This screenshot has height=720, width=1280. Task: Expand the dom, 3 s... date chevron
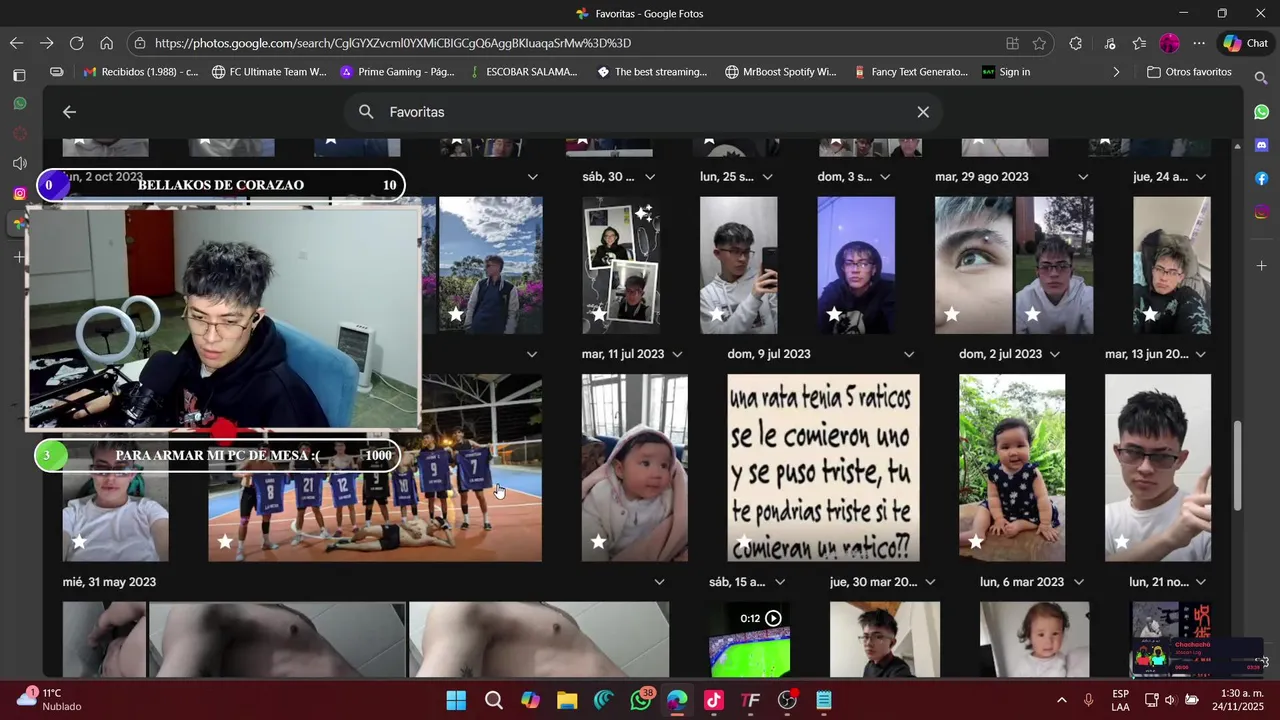885,177
